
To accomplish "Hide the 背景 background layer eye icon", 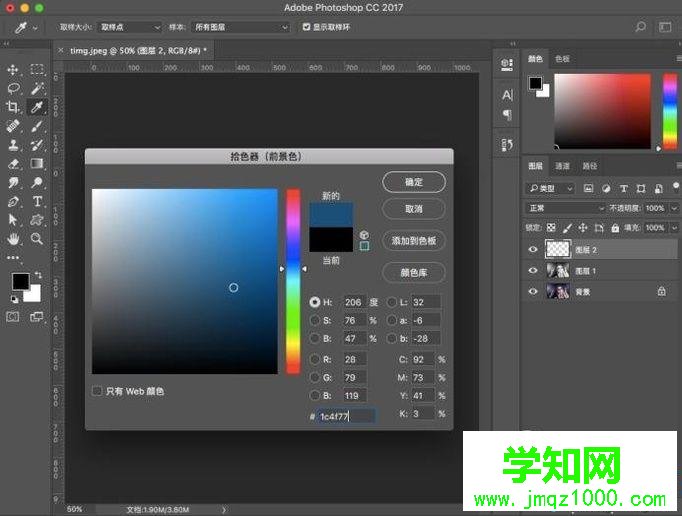I will tap(533, 291).
